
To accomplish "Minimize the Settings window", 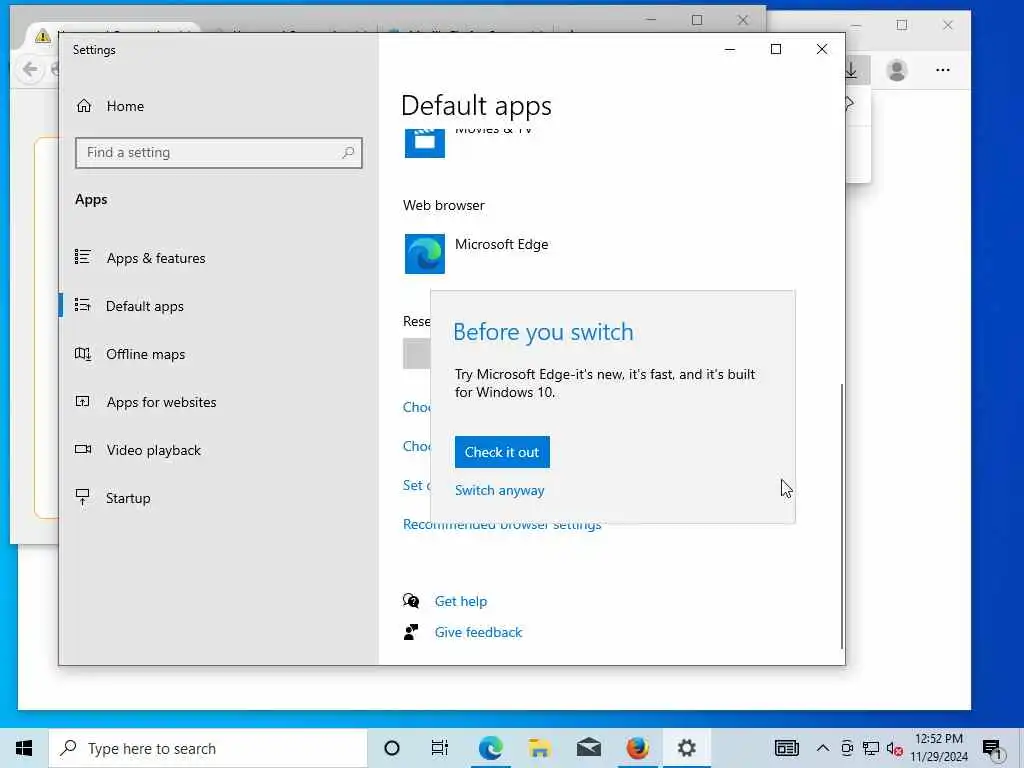I will pos(730,49).
